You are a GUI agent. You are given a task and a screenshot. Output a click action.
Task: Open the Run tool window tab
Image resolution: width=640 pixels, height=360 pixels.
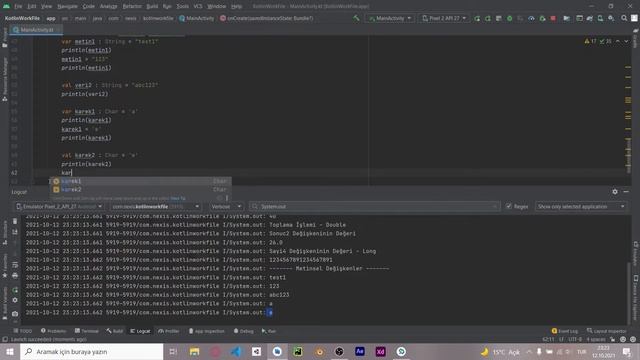click(269, 331)
